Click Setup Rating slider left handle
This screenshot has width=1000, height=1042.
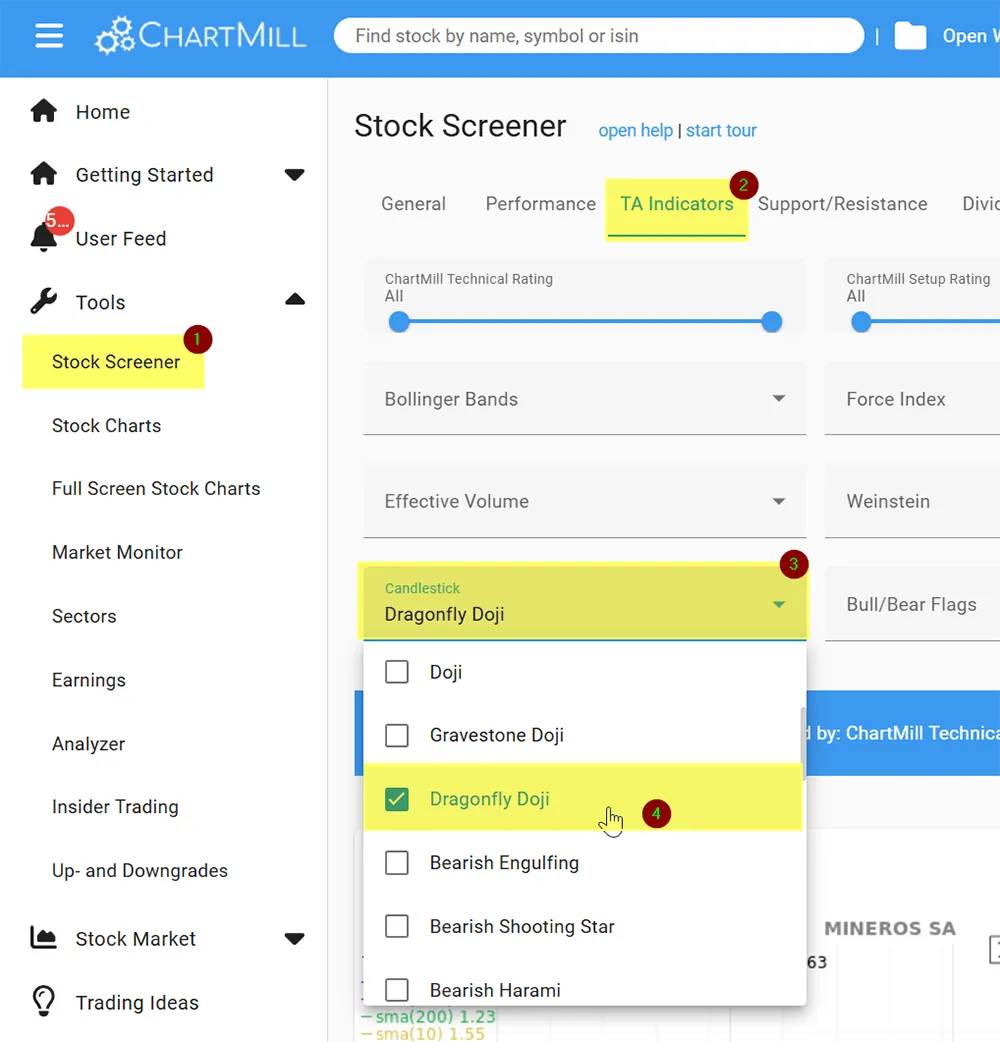pos(860,322)
